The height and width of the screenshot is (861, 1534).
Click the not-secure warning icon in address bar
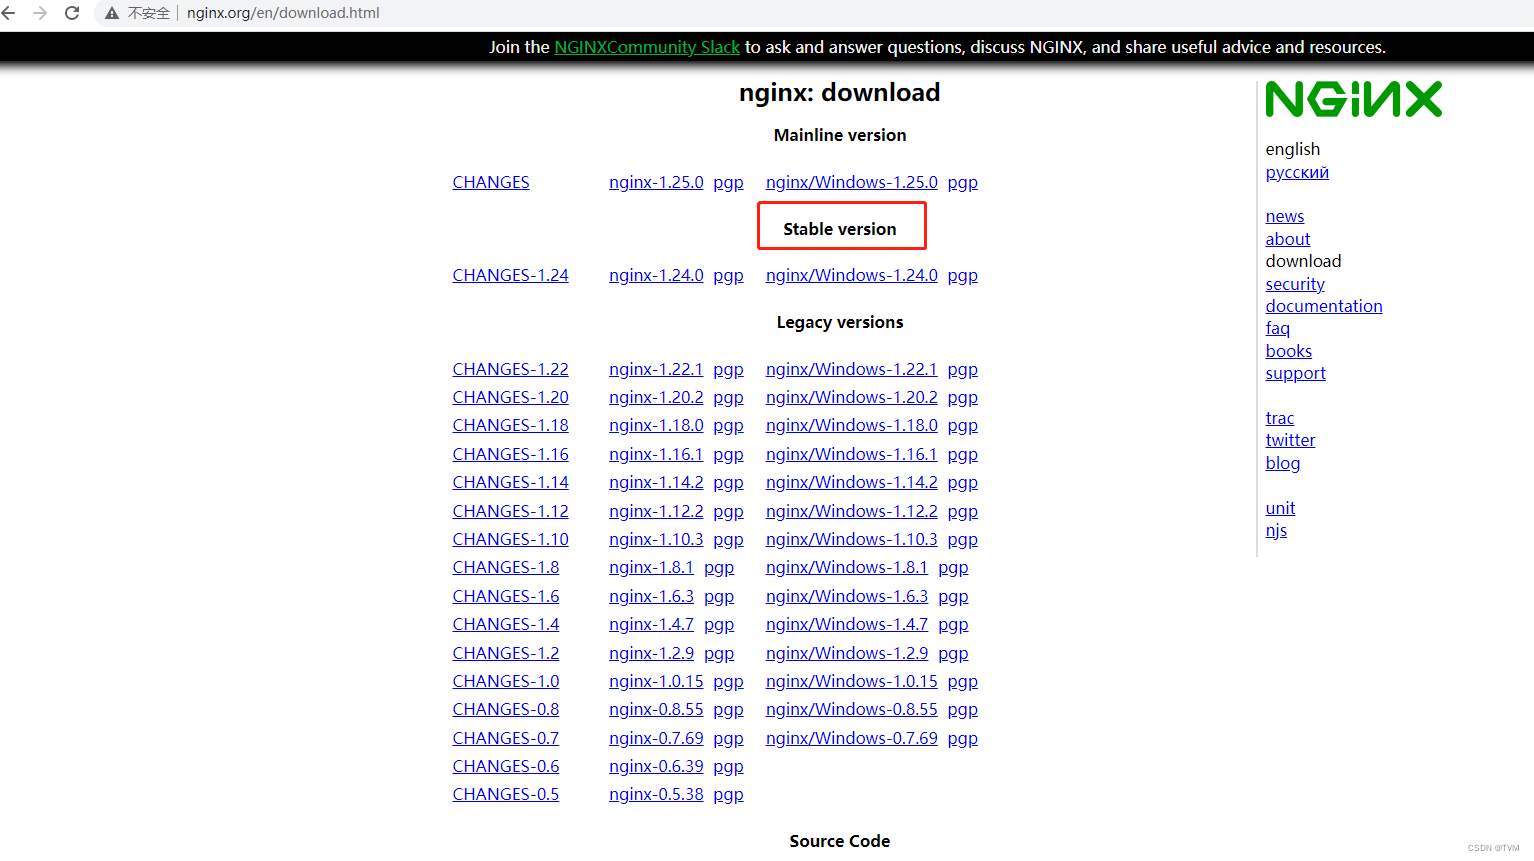click(112, 13)
